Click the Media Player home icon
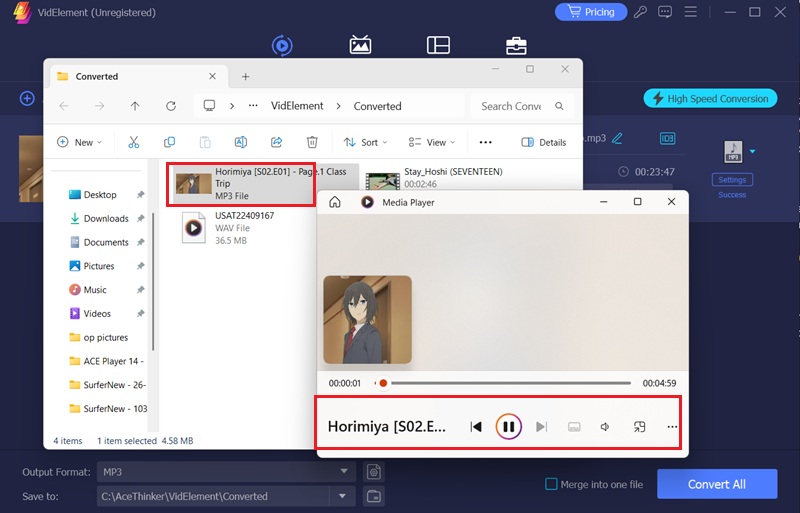800x513 pixels. point(335,202)
